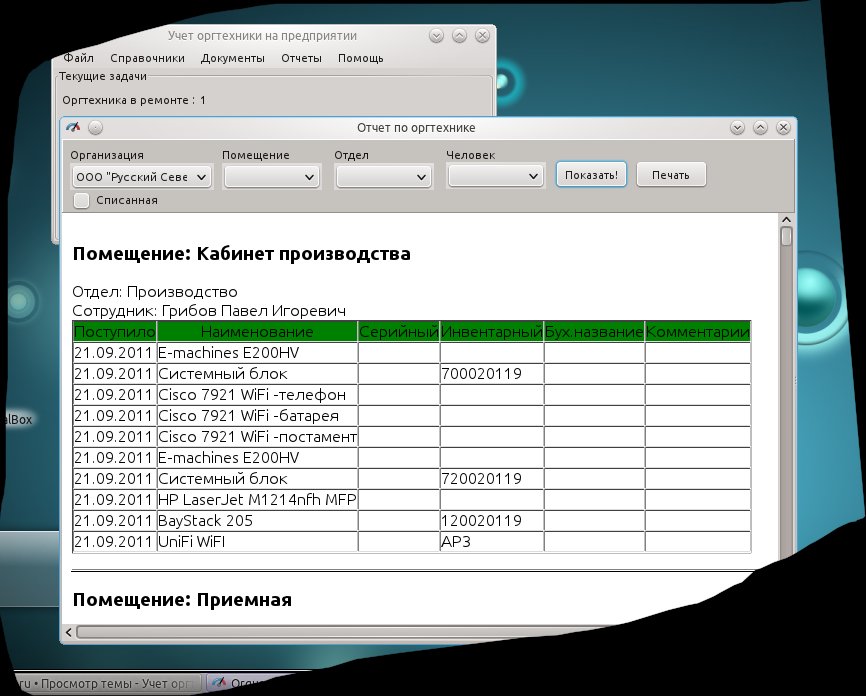
Task: Close the Отчет по оргтехнике window
Action: coord(783,128)
